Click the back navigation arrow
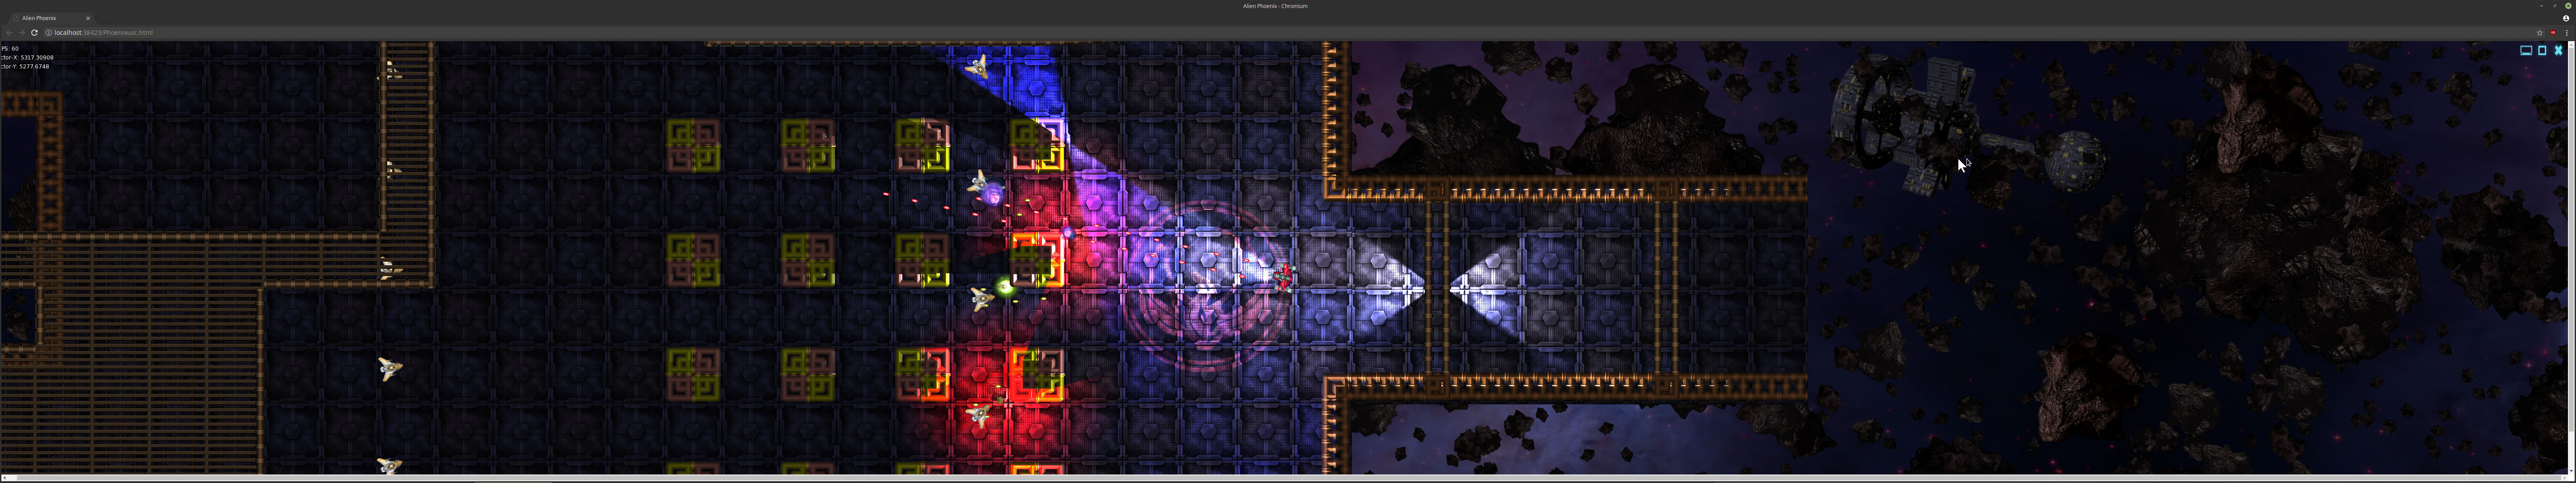 pos(9,32)
